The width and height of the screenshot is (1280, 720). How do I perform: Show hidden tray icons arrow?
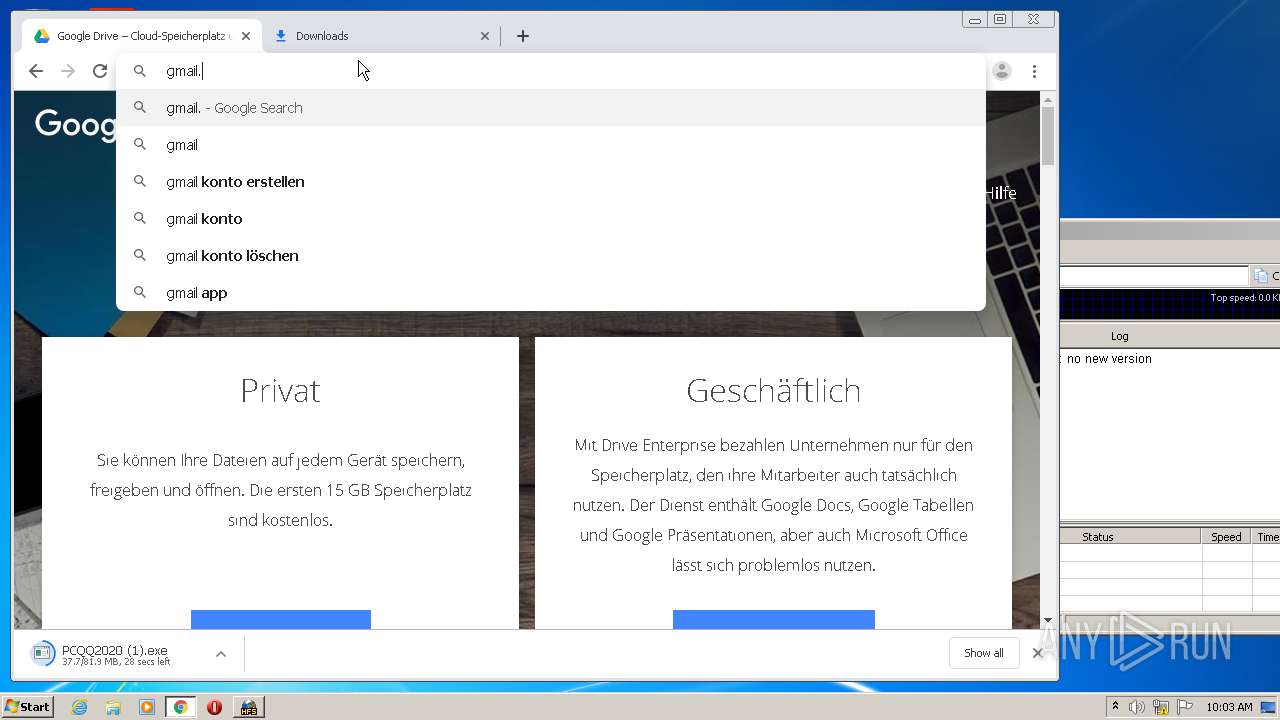pos(1115,707)
